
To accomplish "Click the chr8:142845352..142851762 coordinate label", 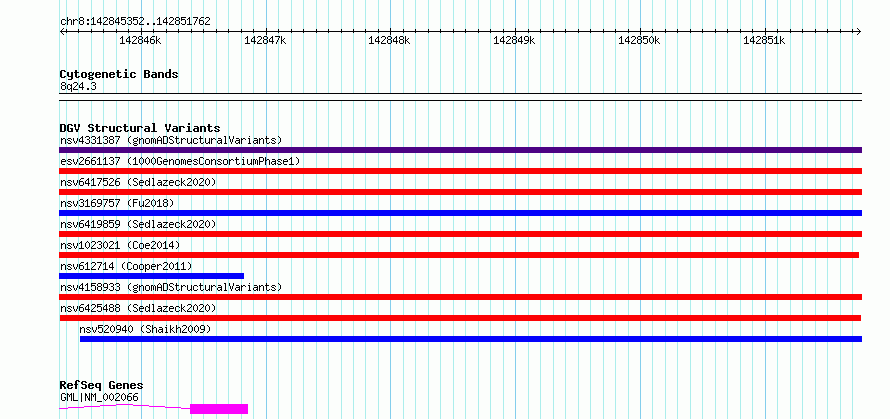I will pyautogui.click(x=135, y=22).
